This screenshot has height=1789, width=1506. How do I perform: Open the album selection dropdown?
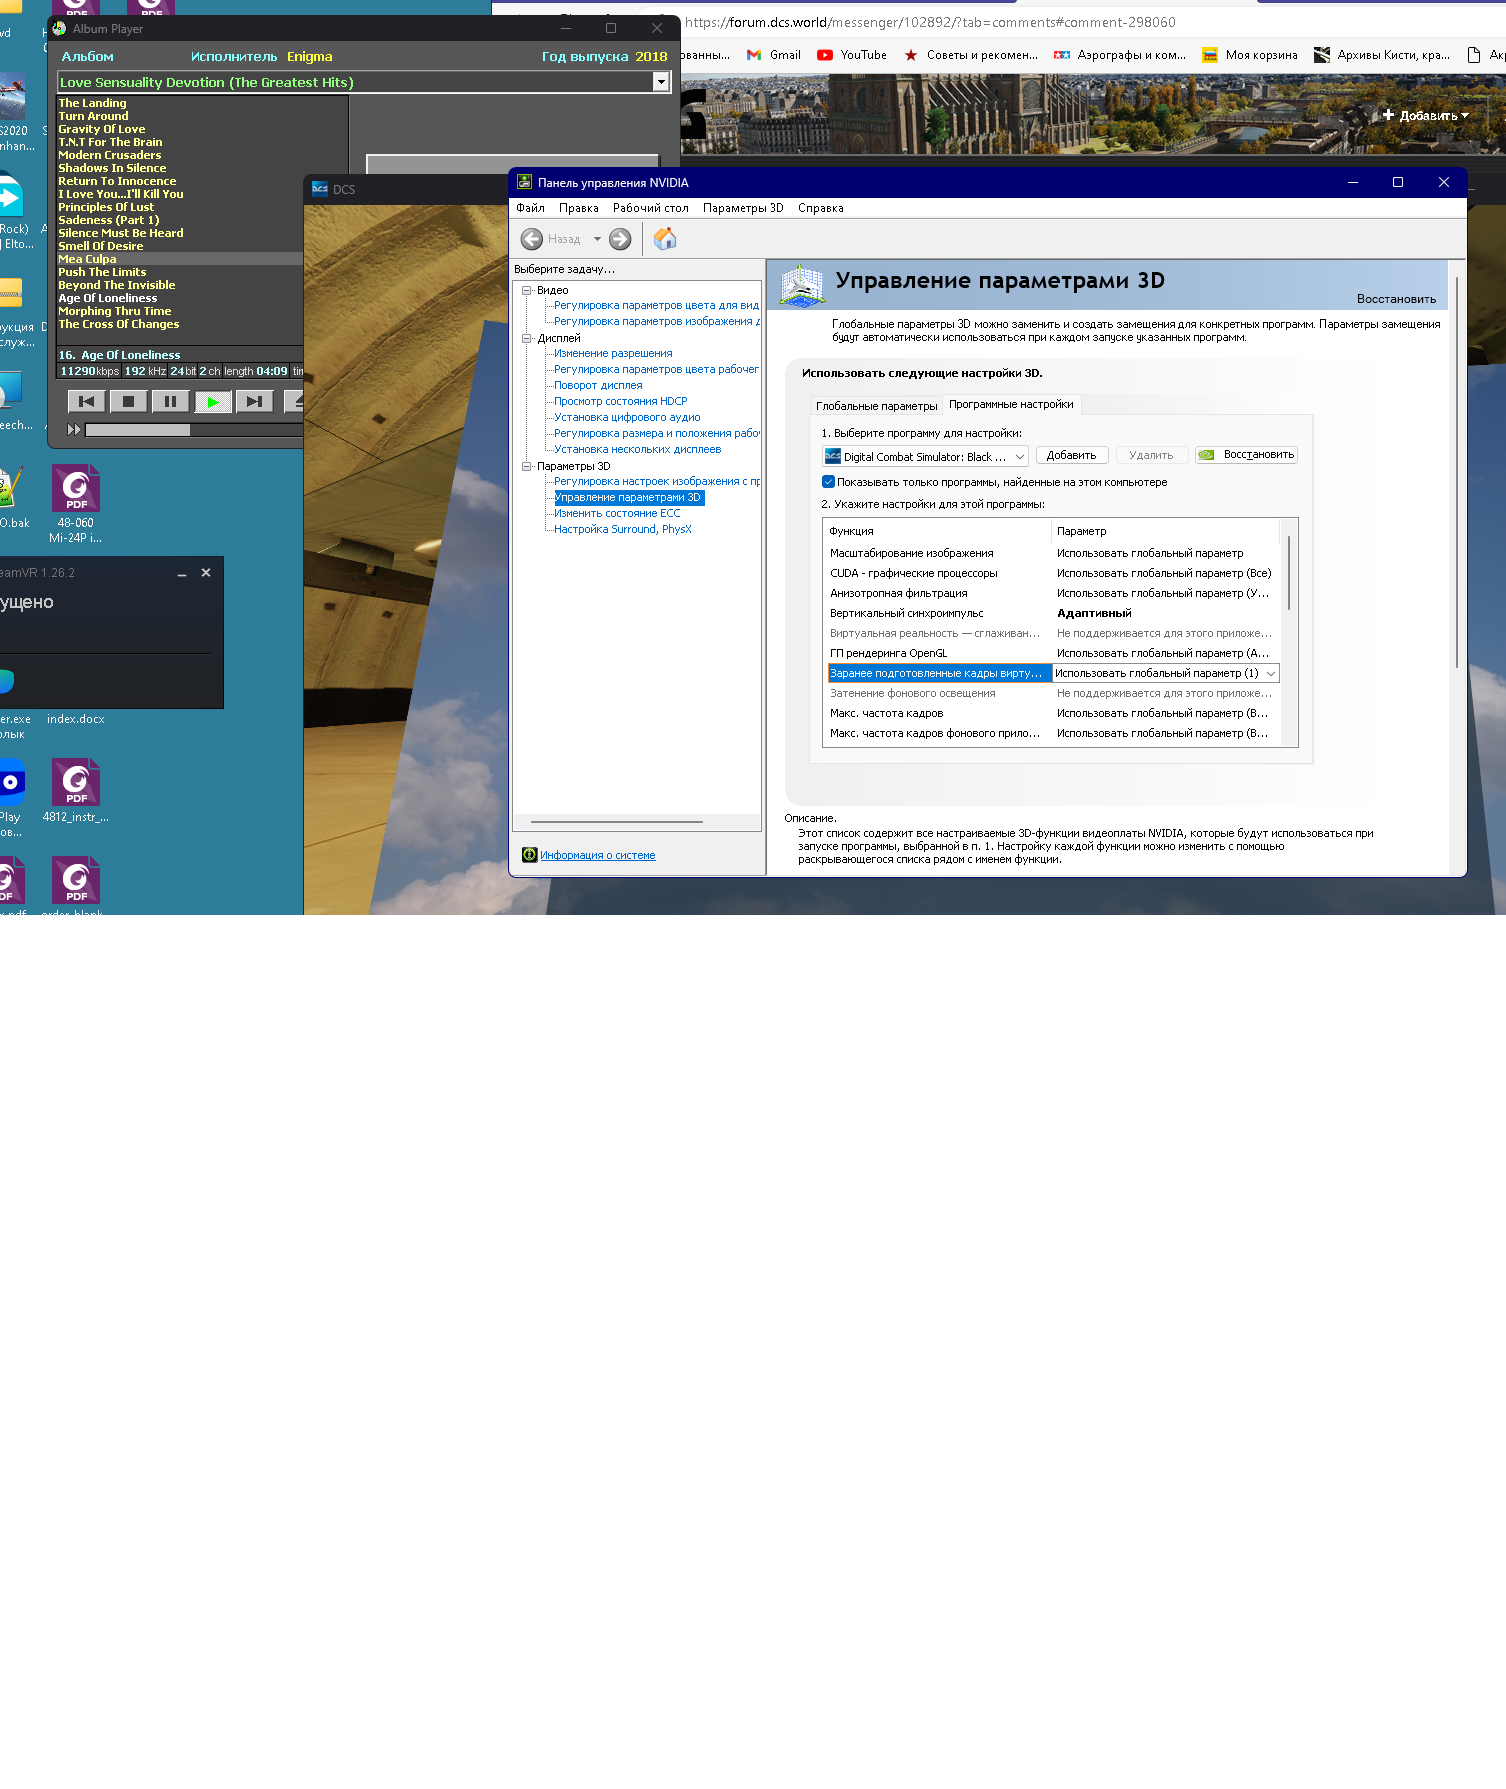(660, 82)
